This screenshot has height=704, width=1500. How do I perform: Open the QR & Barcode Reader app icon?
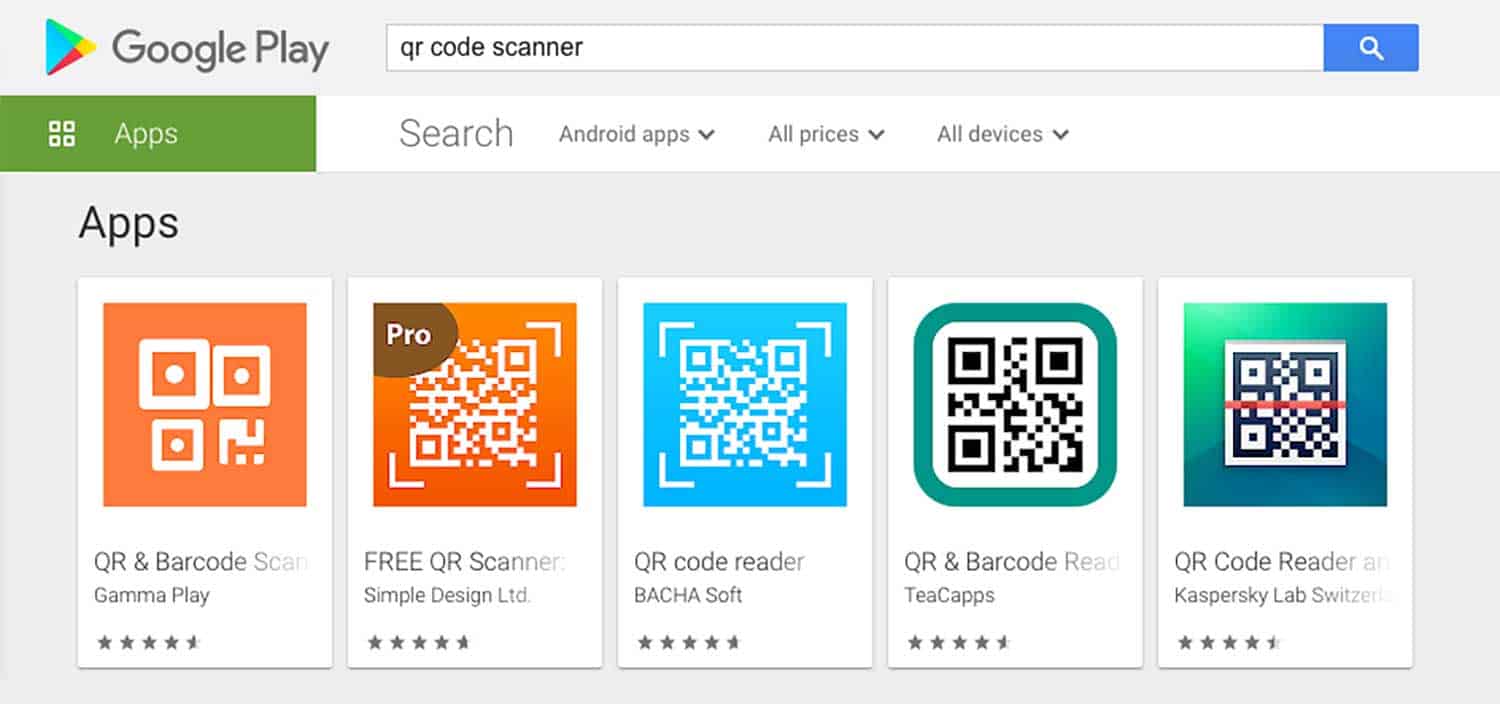coord(1014,404)
